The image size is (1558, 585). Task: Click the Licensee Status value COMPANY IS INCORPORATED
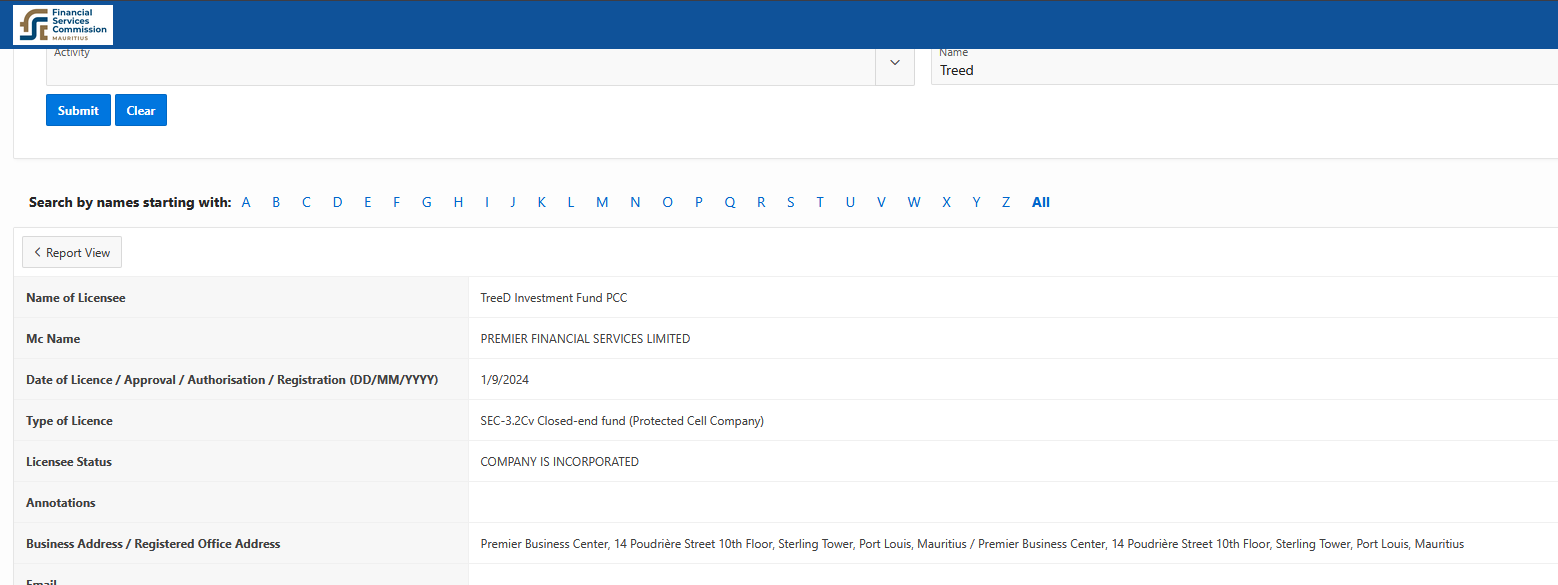559,461
